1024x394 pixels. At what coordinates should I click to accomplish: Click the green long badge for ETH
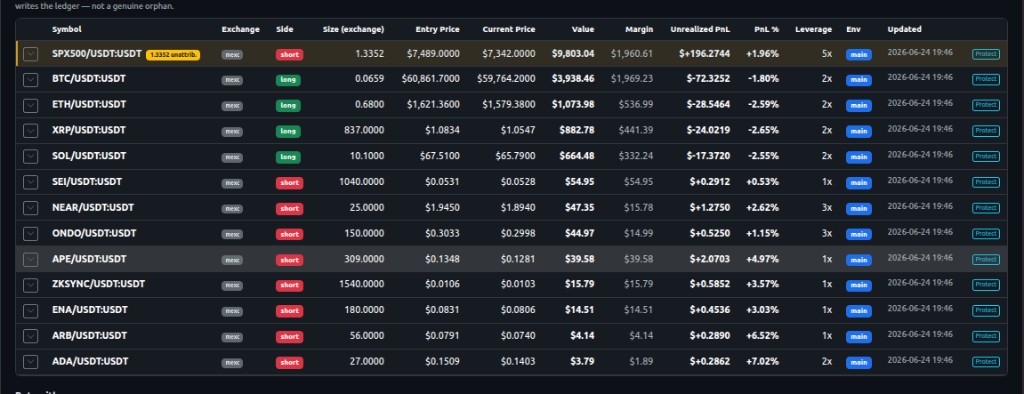(x=288, y=106)
